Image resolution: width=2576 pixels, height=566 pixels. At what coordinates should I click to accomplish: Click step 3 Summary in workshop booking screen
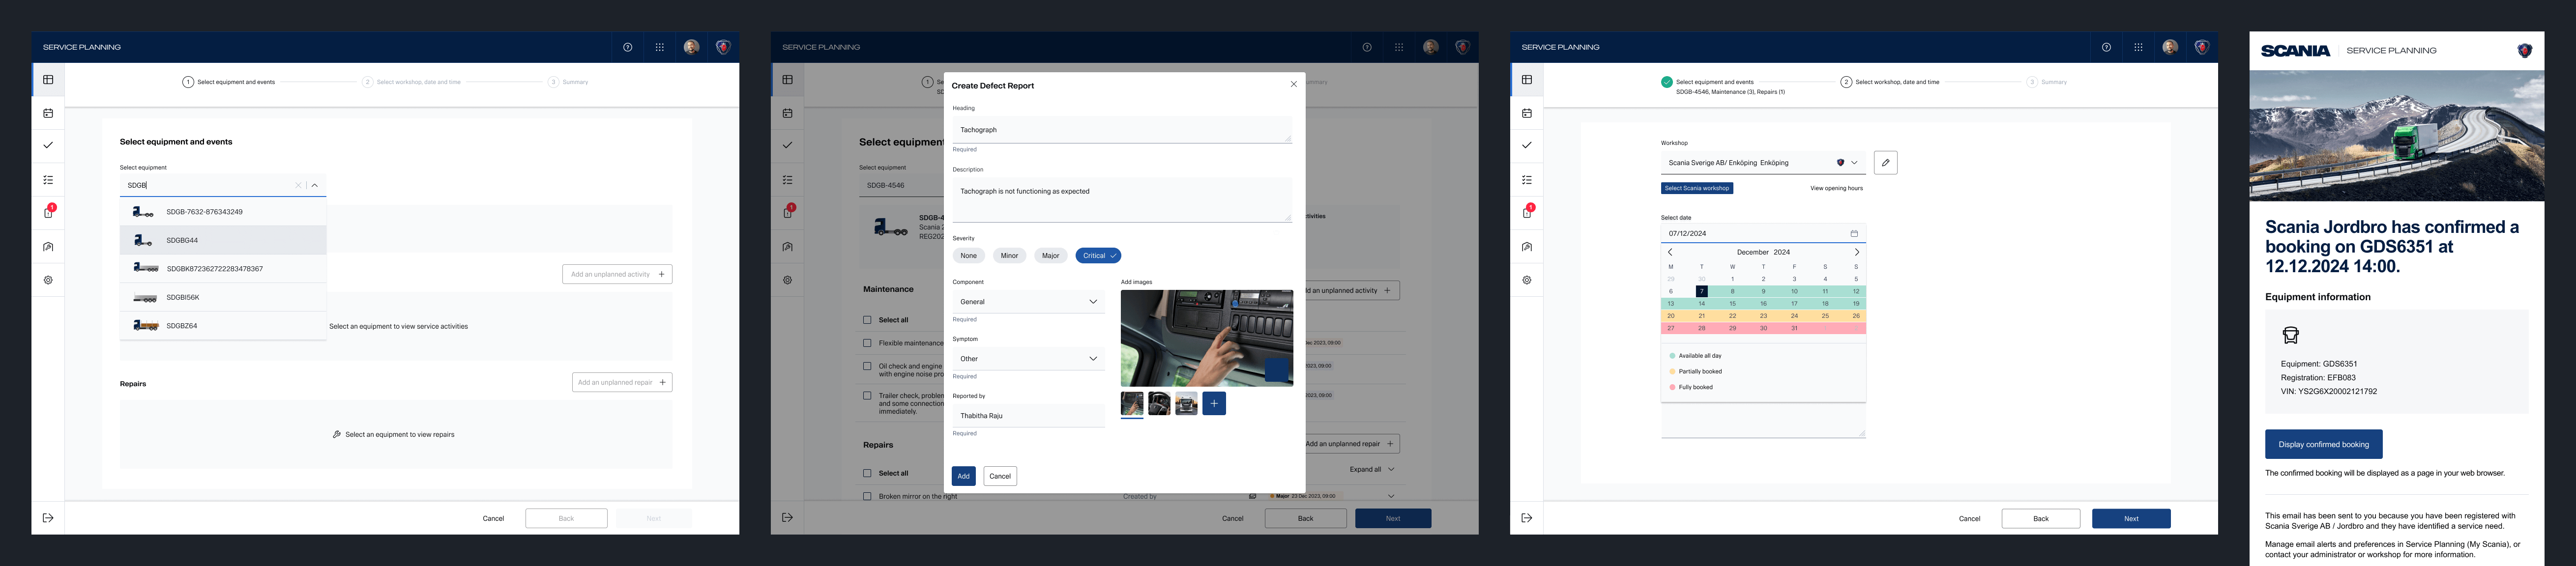click(x=2047, y=82)
